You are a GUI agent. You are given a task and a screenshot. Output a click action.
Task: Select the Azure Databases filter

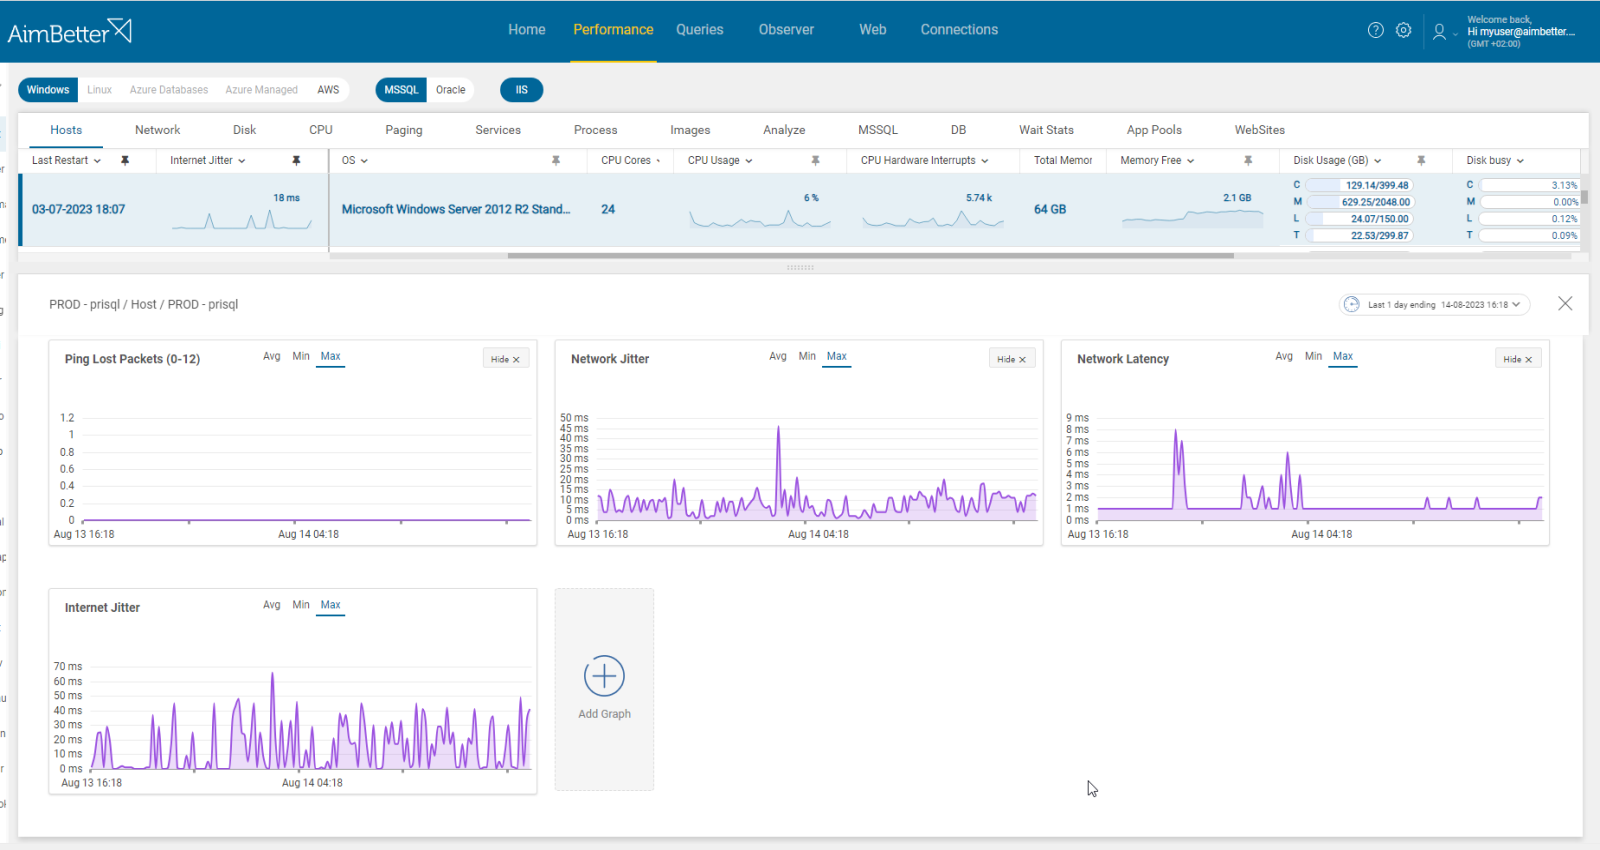(169, 90)
